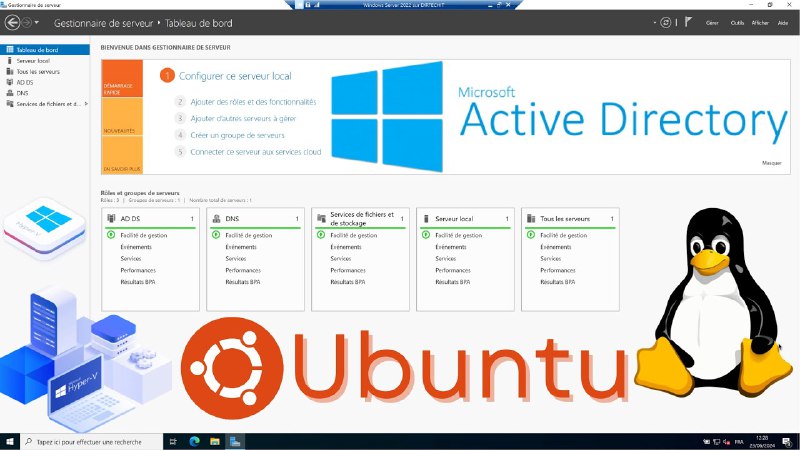Click Masquer to hide welcome tile
Viewport: 800px width, 450px height.
(x=771, y=163)
